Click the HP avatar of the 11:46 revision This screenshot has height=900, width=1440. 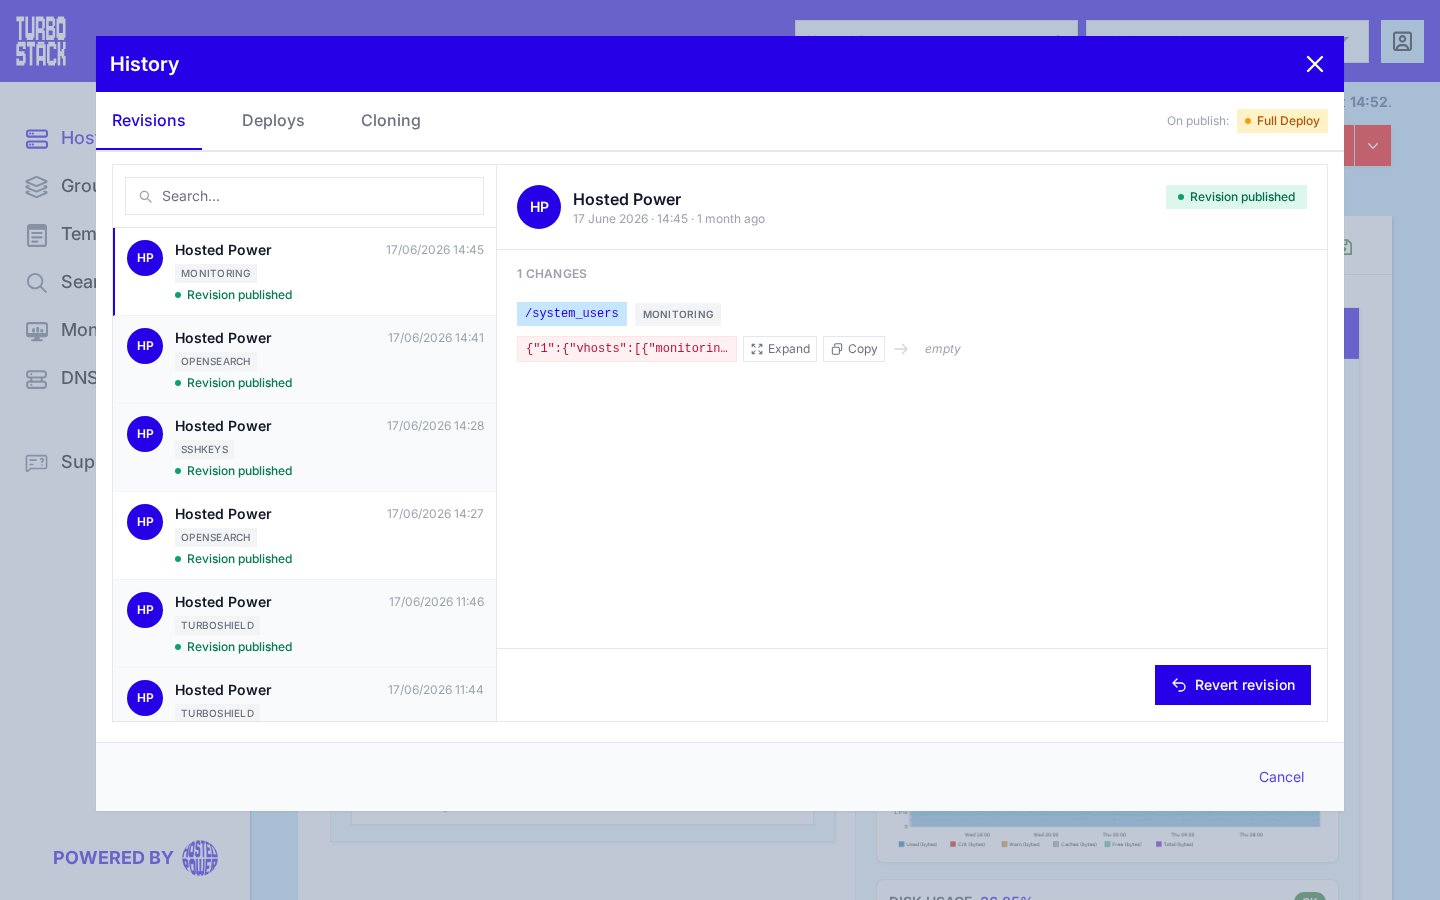coord(145,610)
